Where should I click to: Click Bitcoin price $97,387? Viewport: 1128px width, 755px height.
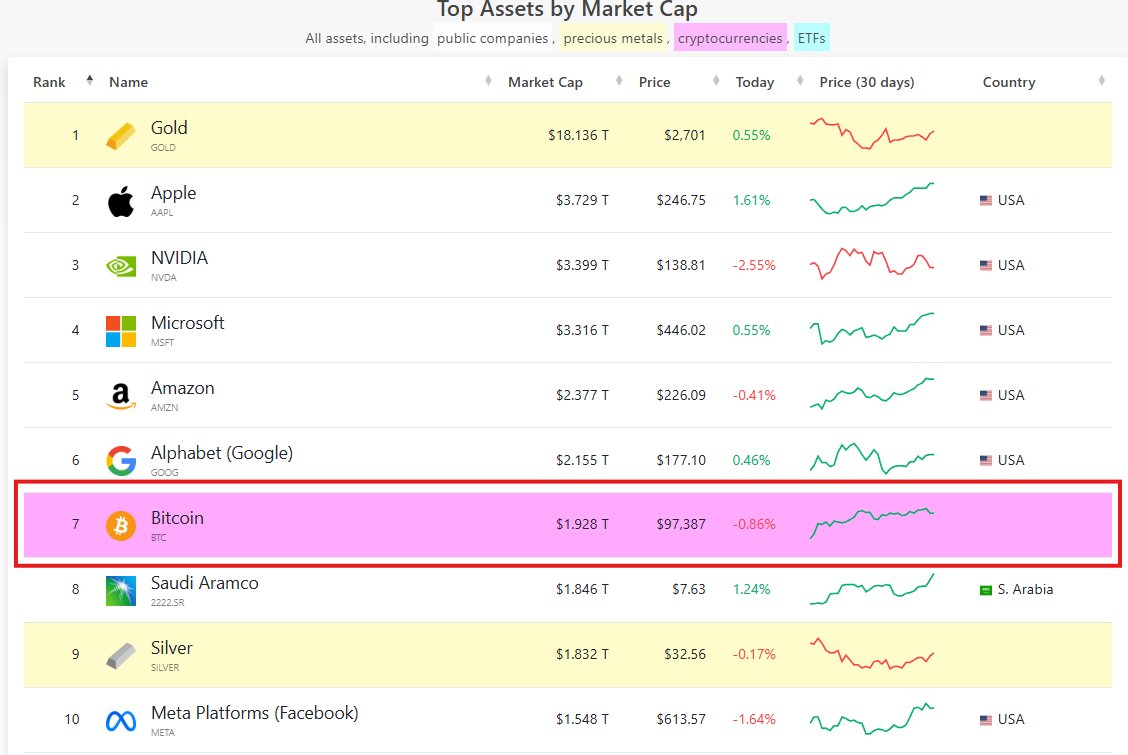click(681, 524)
